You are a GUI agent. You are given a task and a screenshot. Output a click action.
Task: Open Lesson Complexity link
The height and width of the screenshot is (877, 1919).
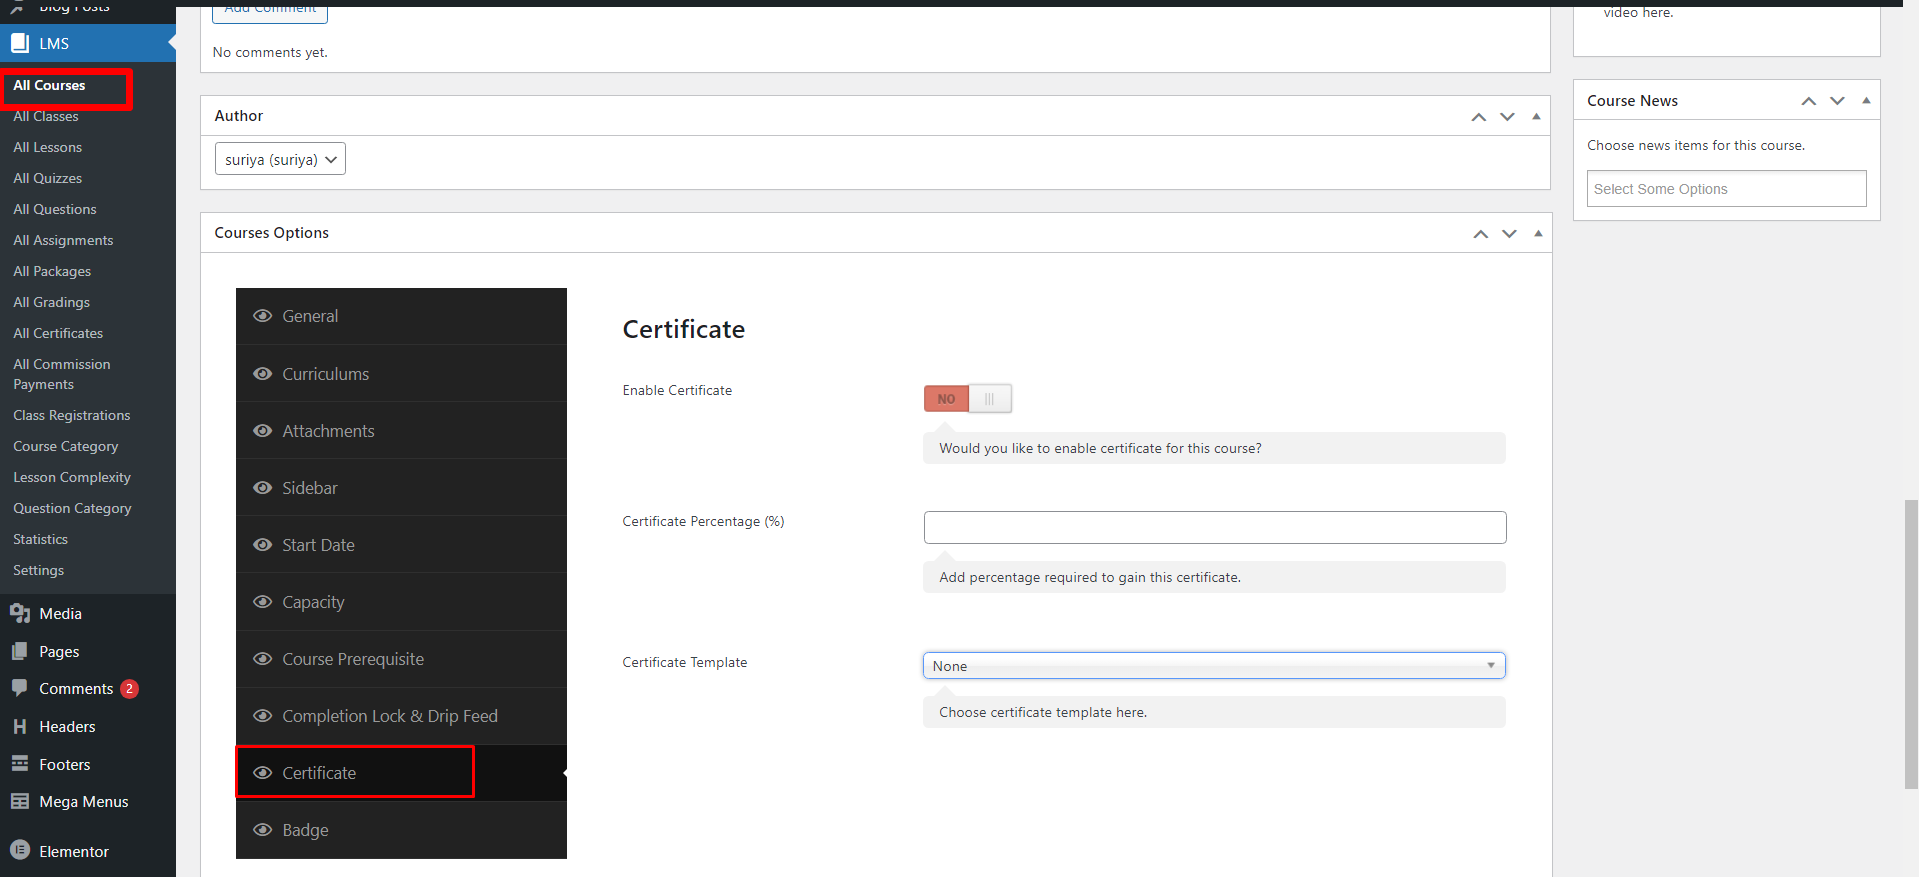tap(72, 478)
